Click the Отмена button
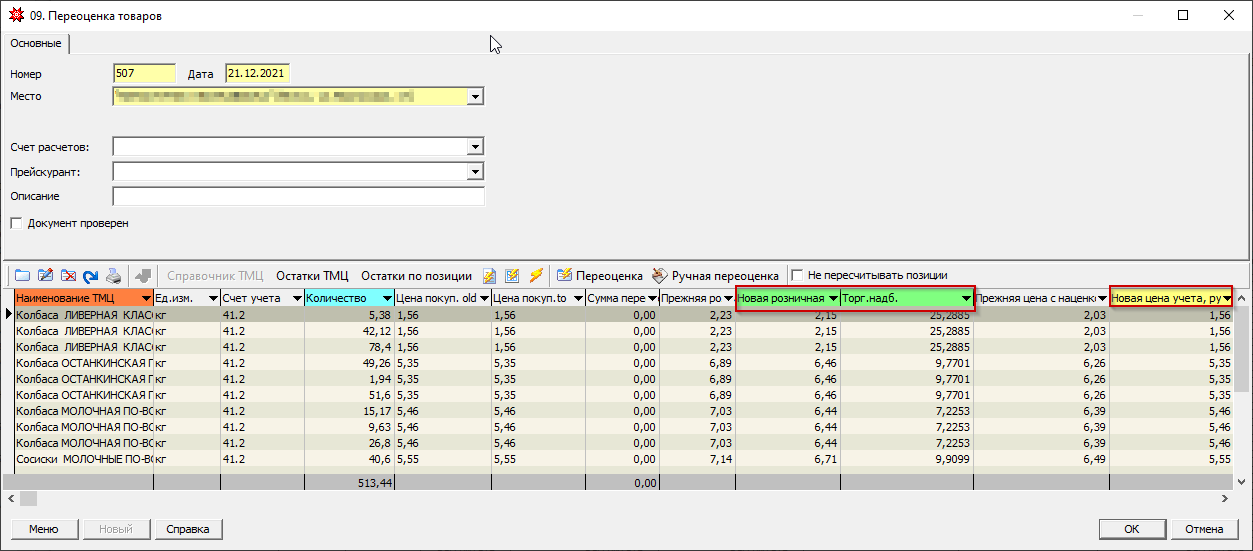1253x551 pixels. (1204, 529)
